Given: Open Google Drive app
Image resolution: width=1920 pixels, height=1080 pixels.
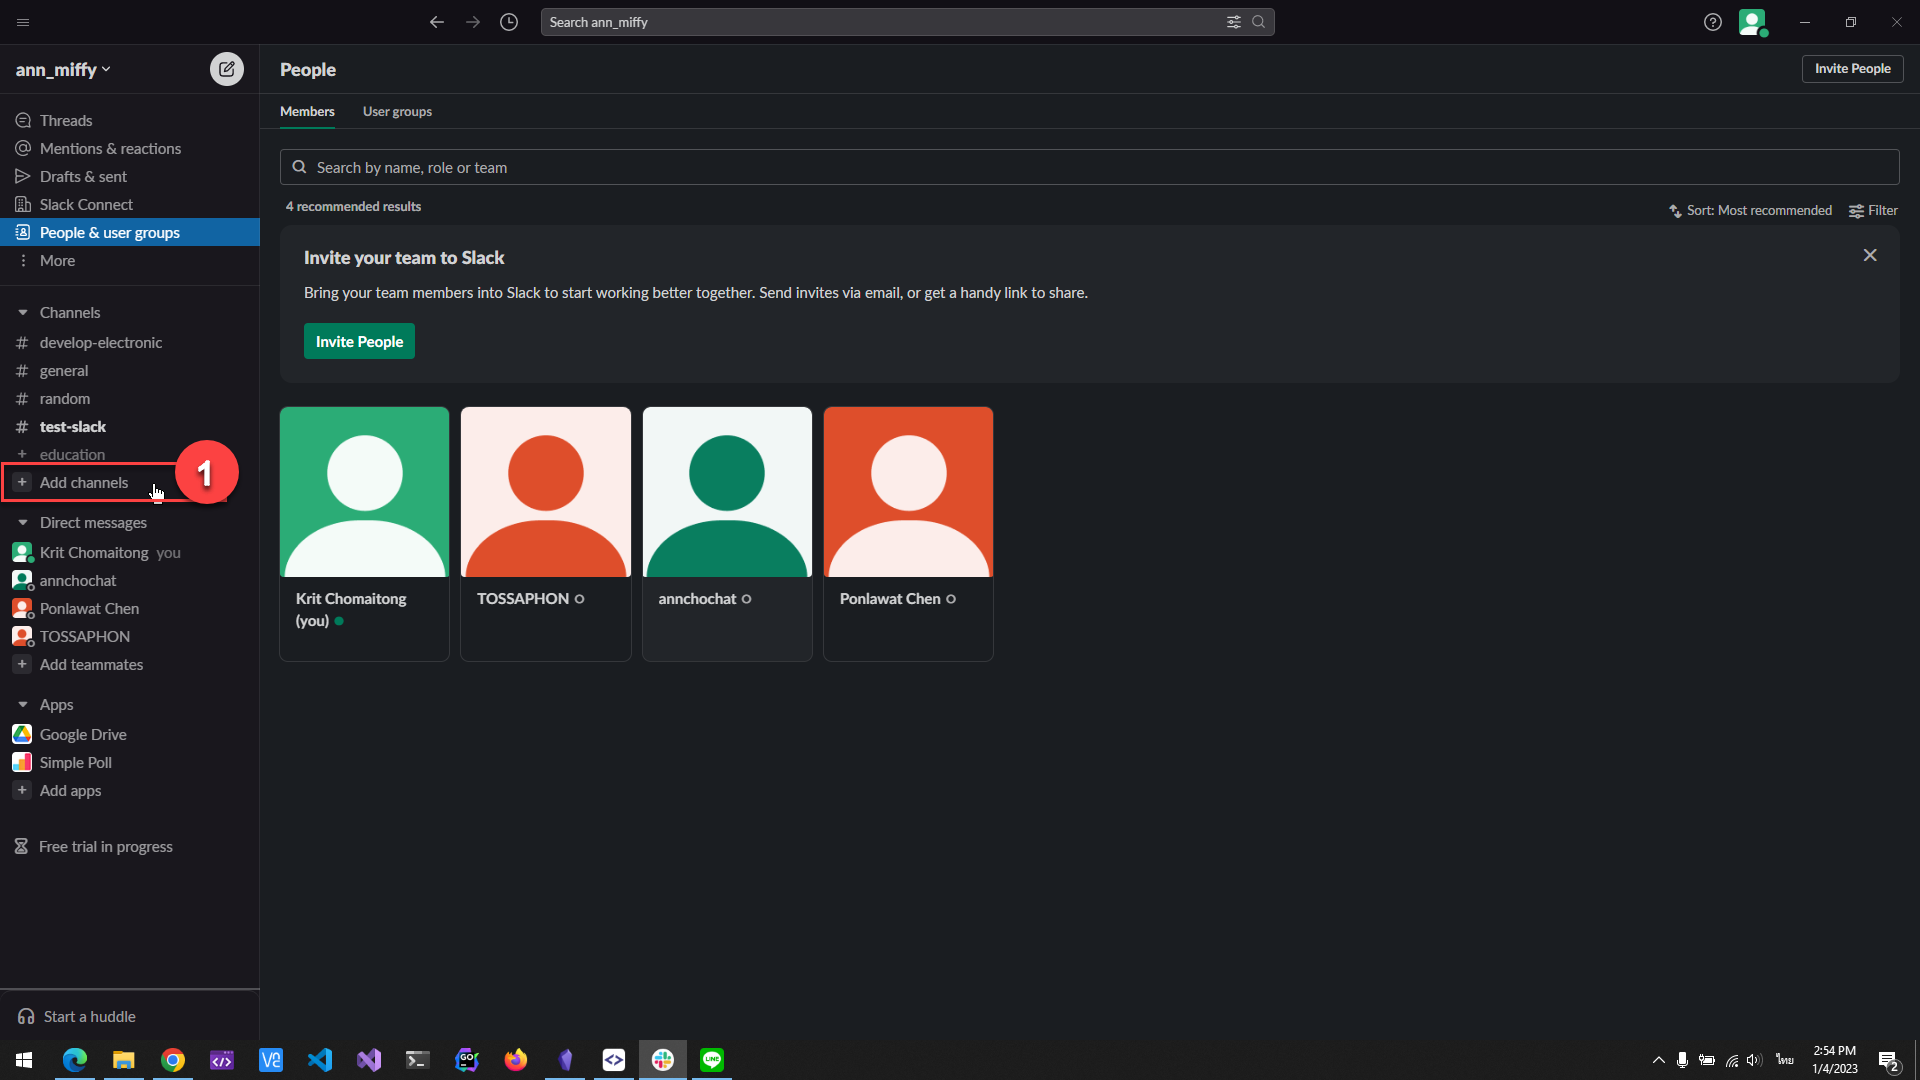Looking at the screenshot, I should tap(130, 734).
